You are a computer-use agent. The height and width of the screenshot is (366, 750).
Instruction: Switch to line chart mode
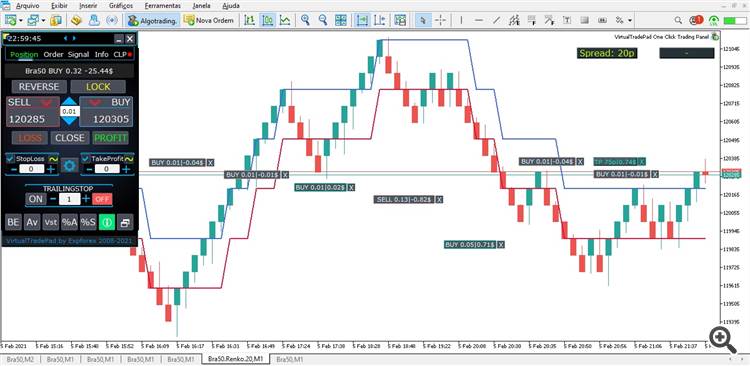pyautogui.click(x=285, y=20)
